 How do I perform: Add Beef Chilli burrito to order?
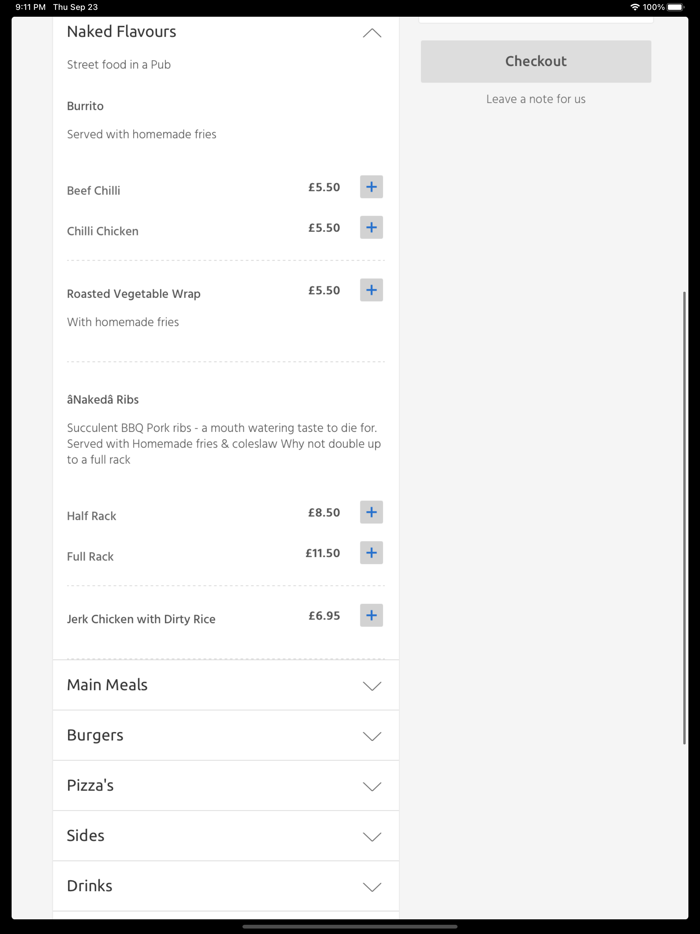click(x=371, y=187)
